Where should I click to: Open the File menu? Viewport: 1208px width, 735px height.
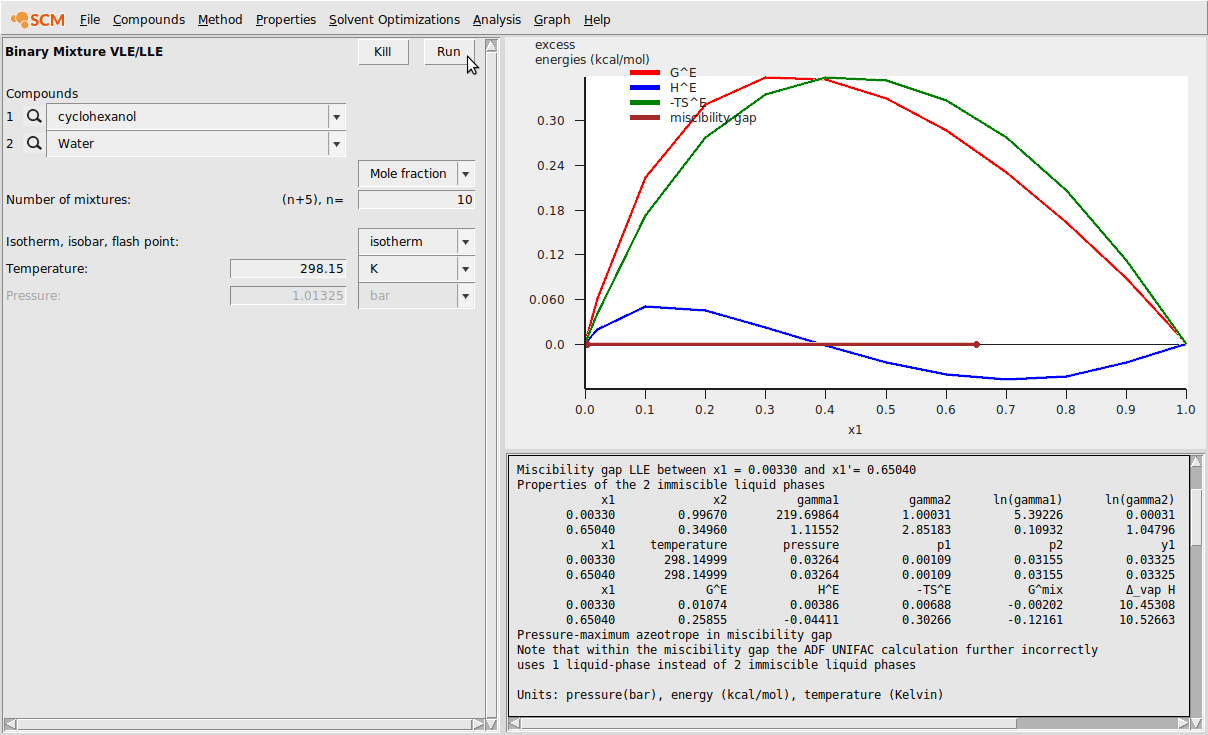pos(90,19)
